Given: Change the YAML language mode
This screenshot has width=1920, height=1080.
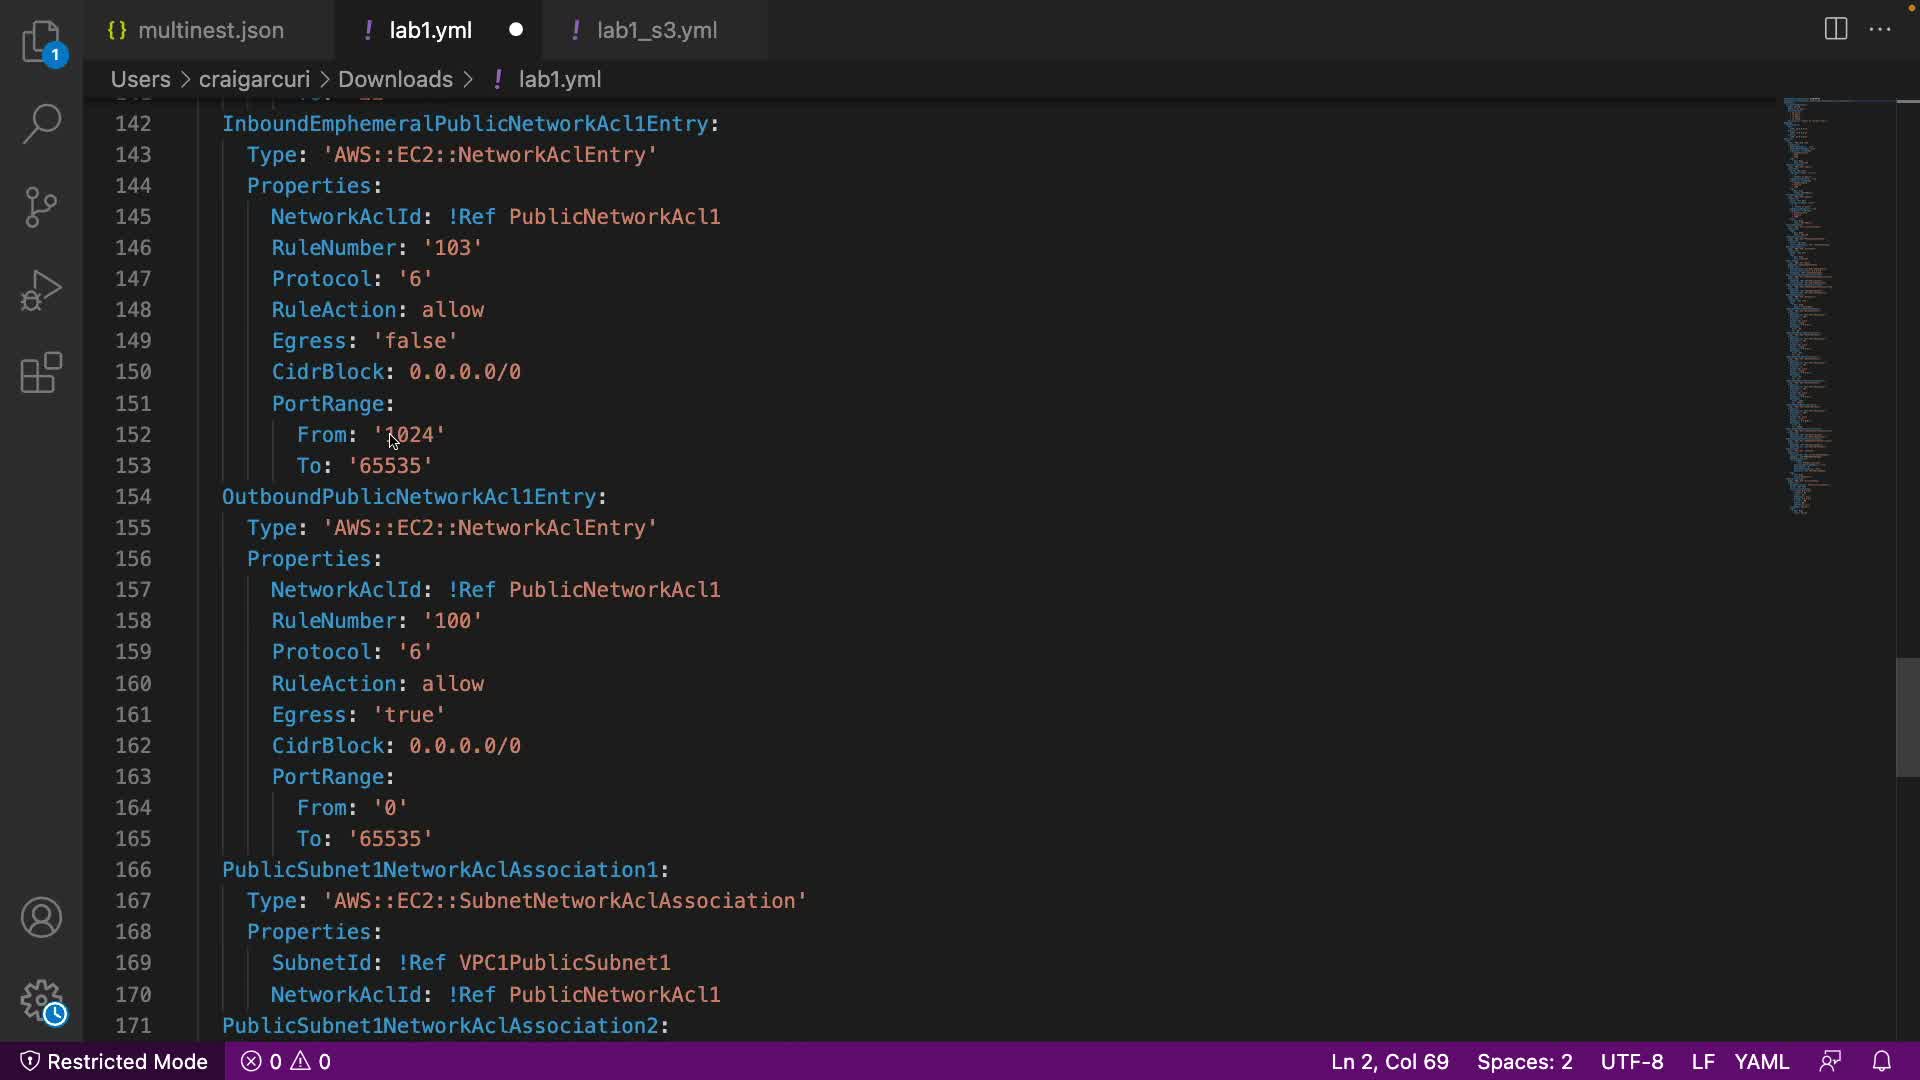Looking at the screenshot, I should tap(1761, 1061).
